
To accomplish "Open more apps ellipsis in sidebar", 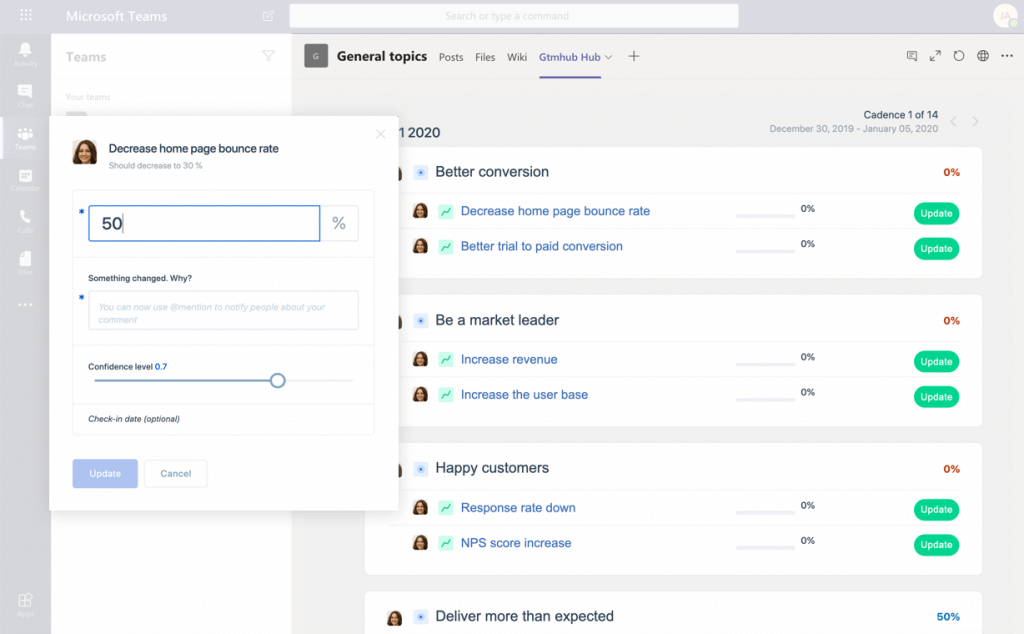I will pyautogui.click(x=25, y=305).
